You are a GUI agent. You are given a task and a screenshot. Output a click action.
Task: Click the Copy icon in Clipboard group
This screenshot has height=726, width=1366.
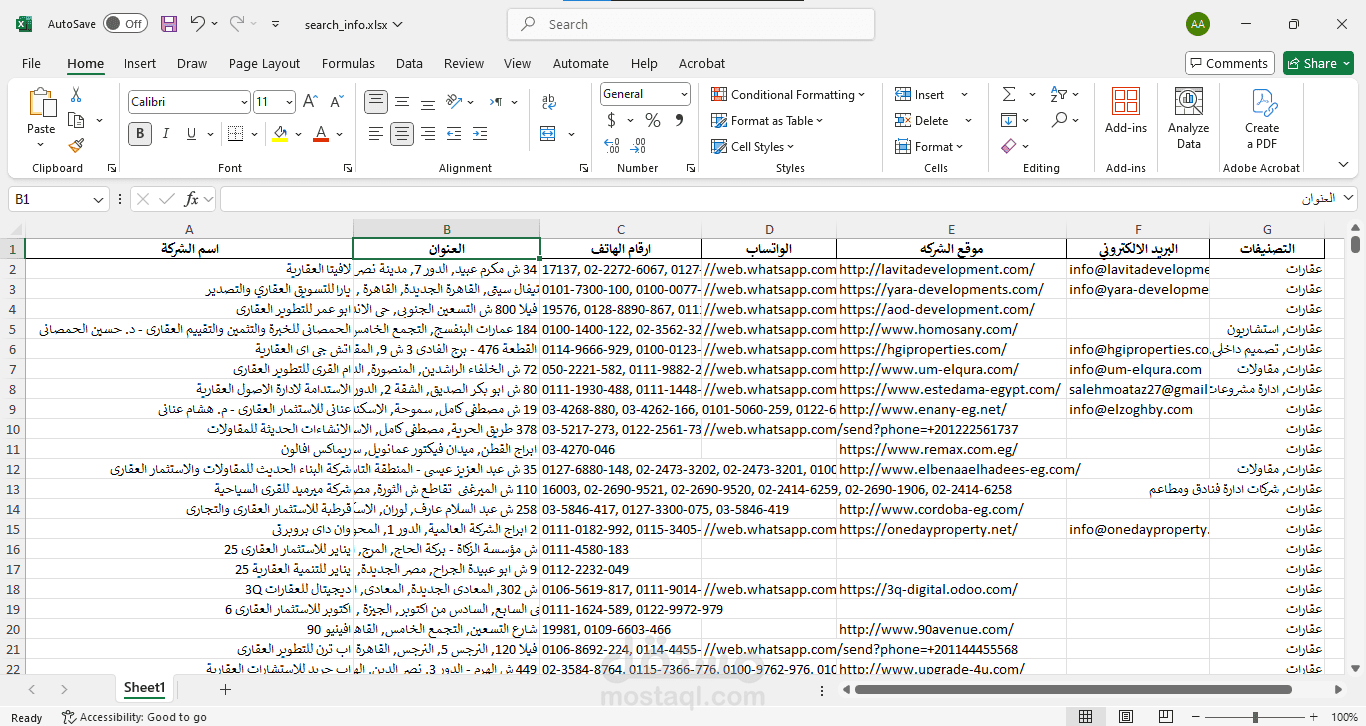click(x=76, y=120)
